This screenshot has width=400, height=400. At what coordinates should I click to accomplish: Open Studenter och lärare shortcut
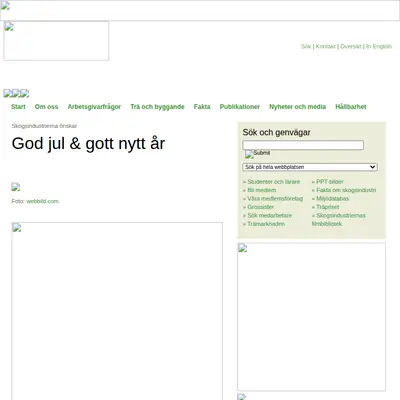coord(273,182)
